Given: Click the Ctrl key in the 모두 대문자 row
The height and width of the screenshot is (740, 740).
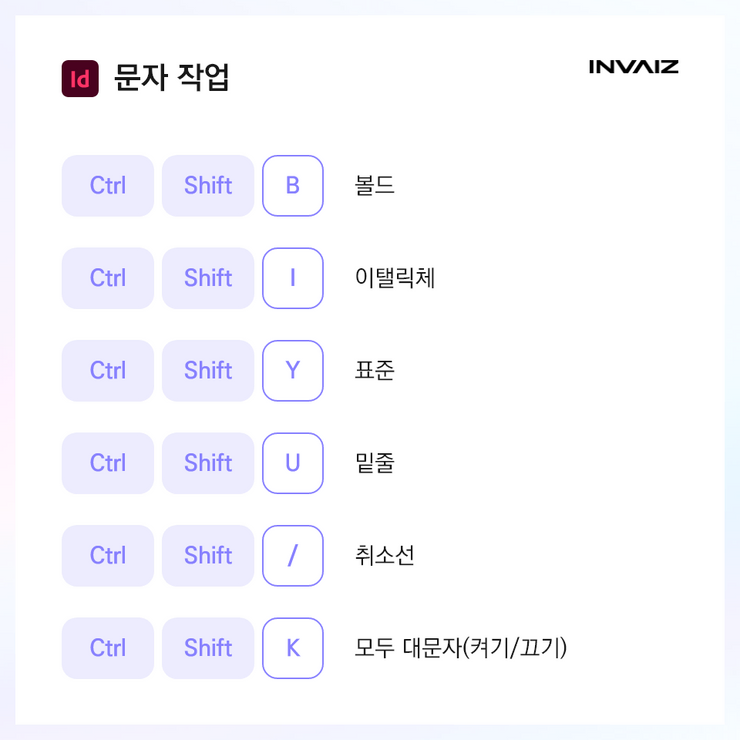Looking at the screenshot, I should (x=108, y=648).
